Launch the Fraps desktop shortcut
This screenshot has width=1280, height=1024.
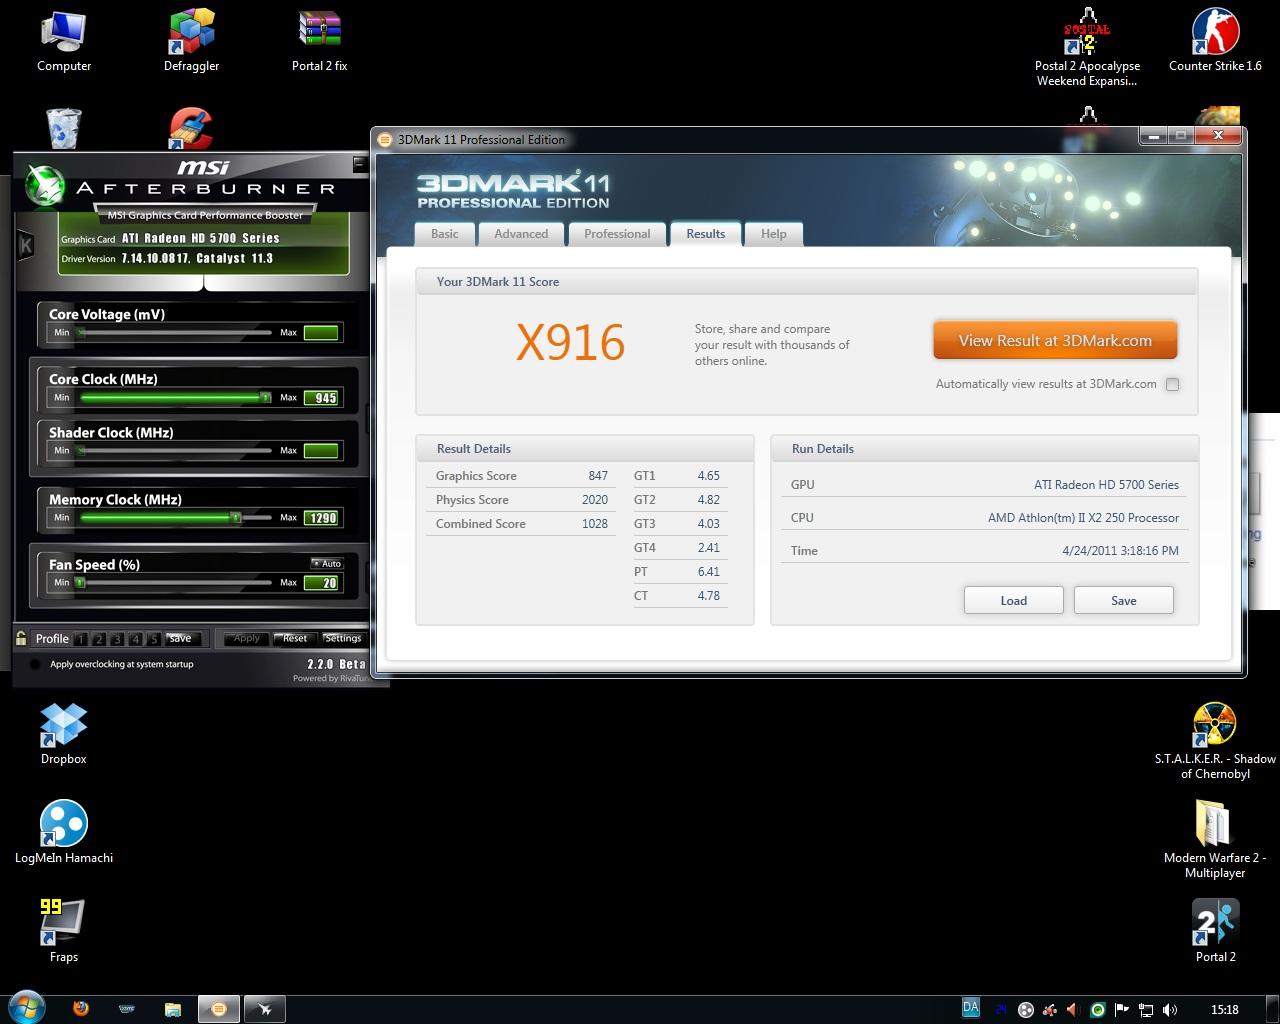coord(63,930)
